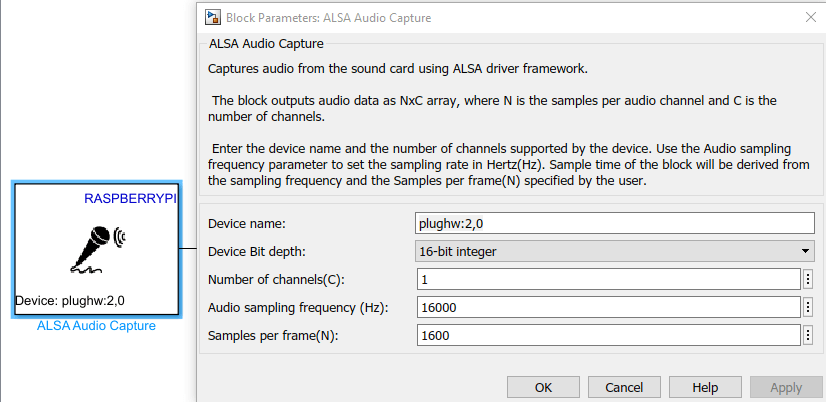Image resolution: width=826 pixels, height=402 pixels.
Task: Open the Device Bit depth dropdown
Action: point(614,251)
